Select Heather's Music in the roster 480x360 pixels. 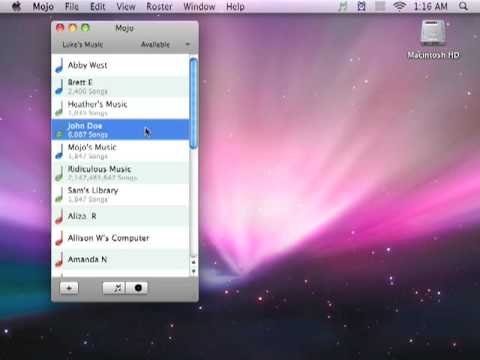[x=120, y=108]
